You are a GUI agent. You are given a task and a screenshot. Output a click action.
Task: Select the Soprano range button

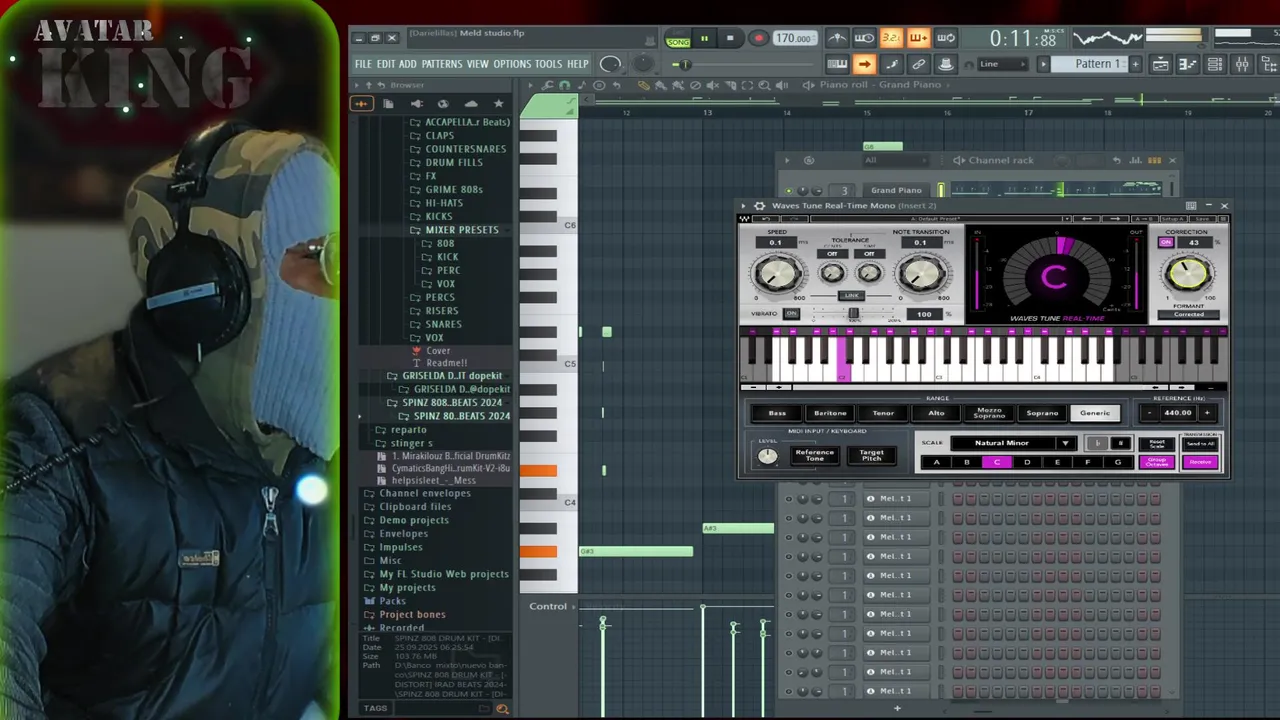coord(1042,413)
